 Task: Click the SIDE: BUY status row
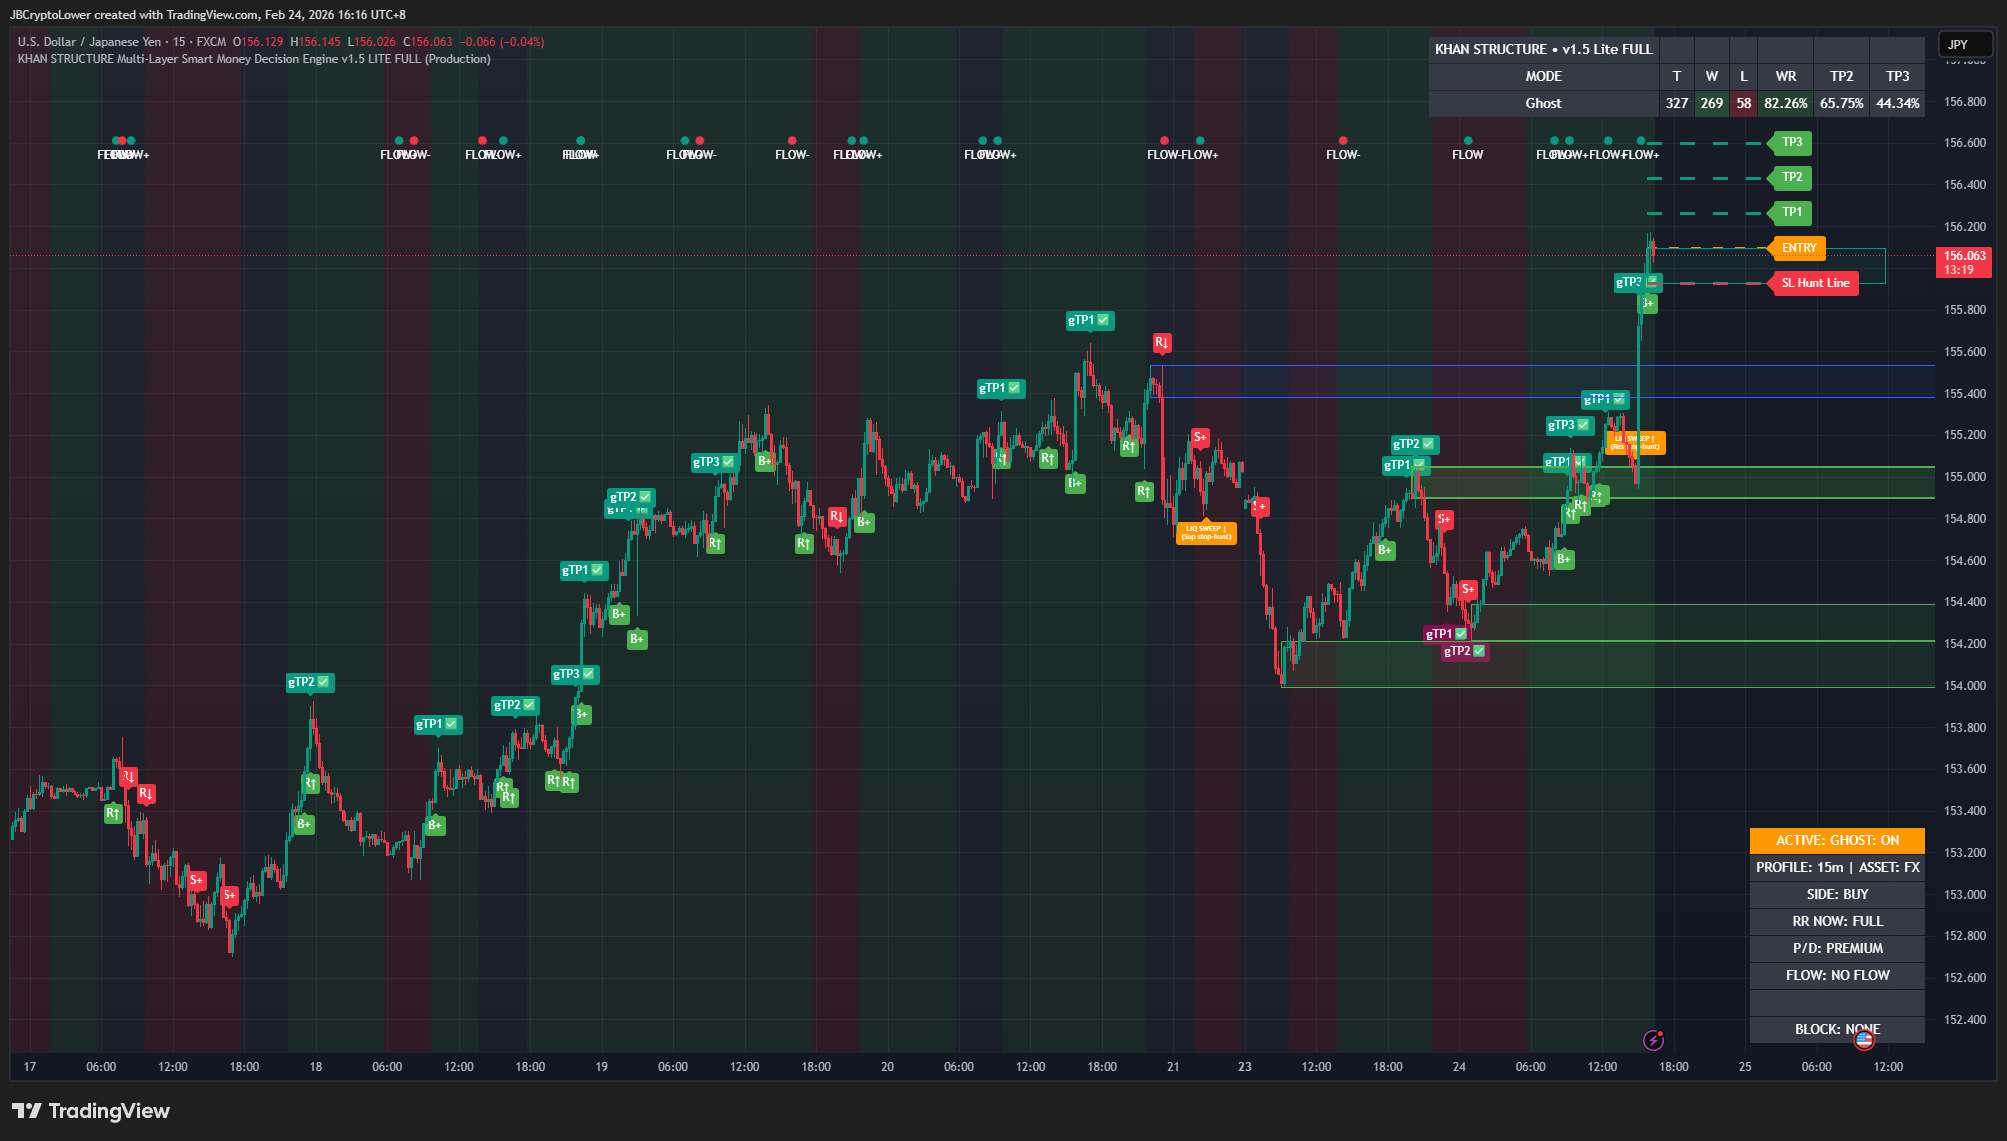tap(1836, 894)
